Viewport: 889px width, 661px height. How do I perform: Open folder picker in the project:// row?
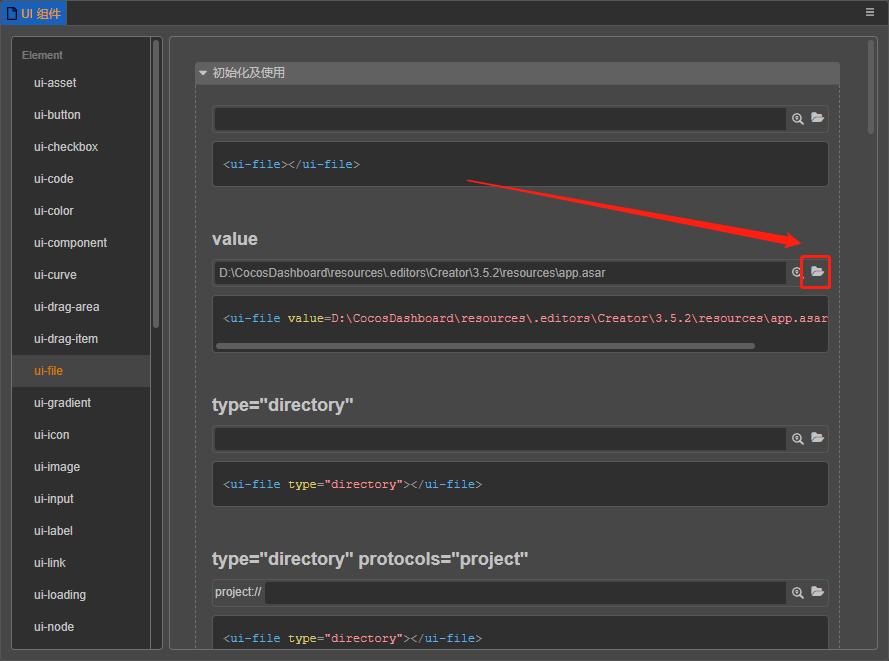[817, 592]
